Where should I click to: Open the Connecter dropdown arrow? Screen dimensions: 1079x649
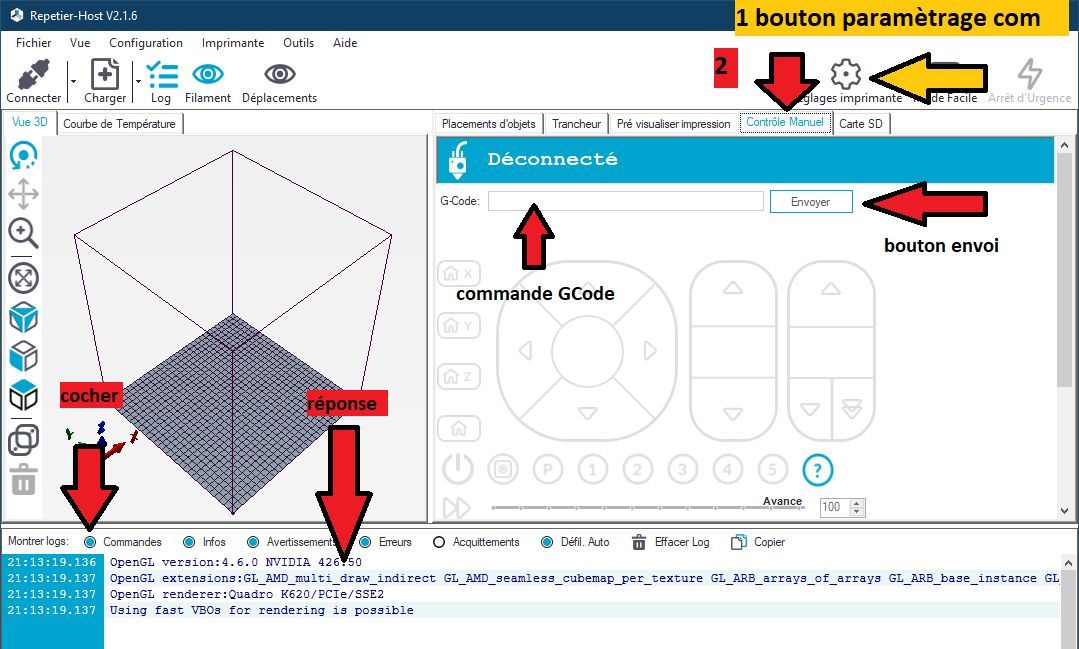click(73, 81)
